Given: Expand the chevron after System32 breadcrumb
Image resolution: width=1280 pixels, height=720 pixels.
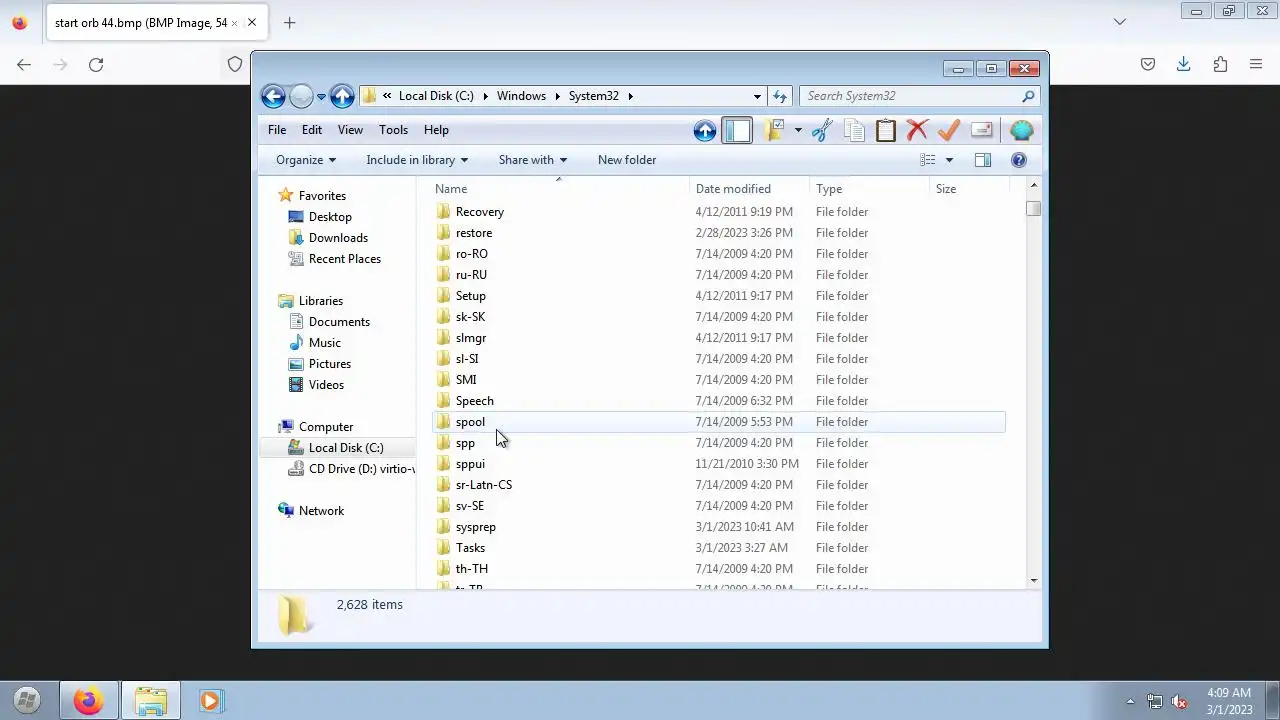Looking at the screenshot, I should coord(631,96).
